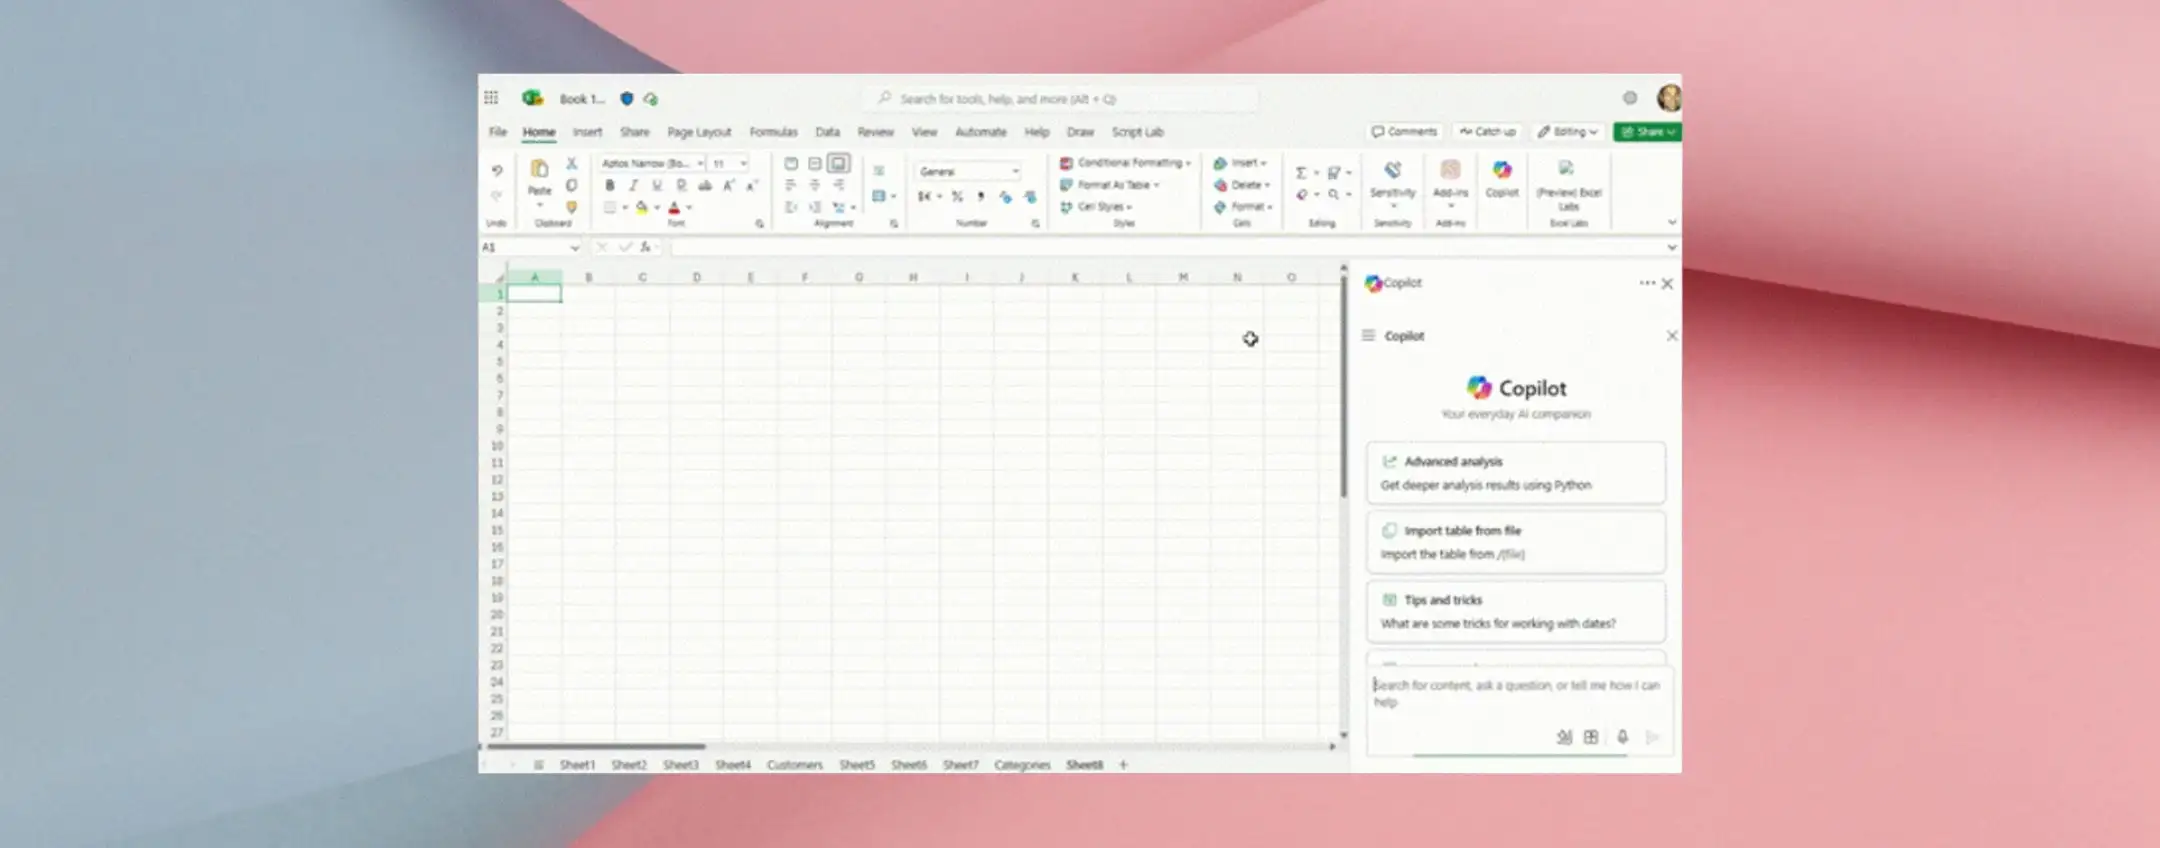Toggle Italic formatting
Screen dimensions: 2160x848
point(633,185)
